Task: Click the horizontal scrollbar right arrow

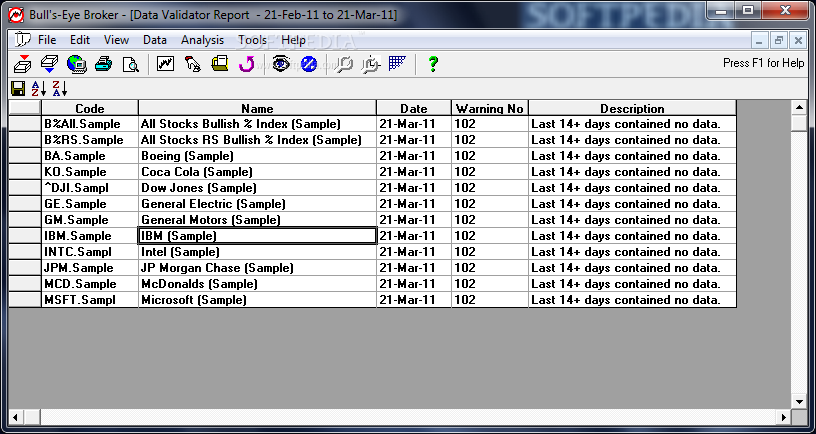Action: [x=784, y=417]
